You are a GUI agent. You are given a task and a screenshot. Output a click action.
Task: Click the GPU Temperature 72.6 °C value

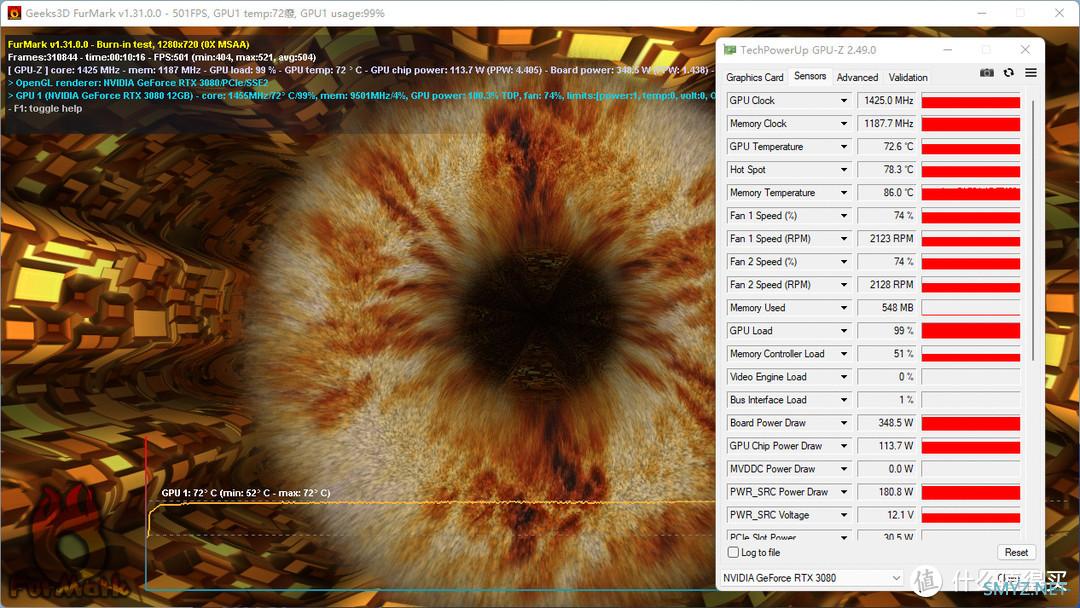(x=888, y=147)
